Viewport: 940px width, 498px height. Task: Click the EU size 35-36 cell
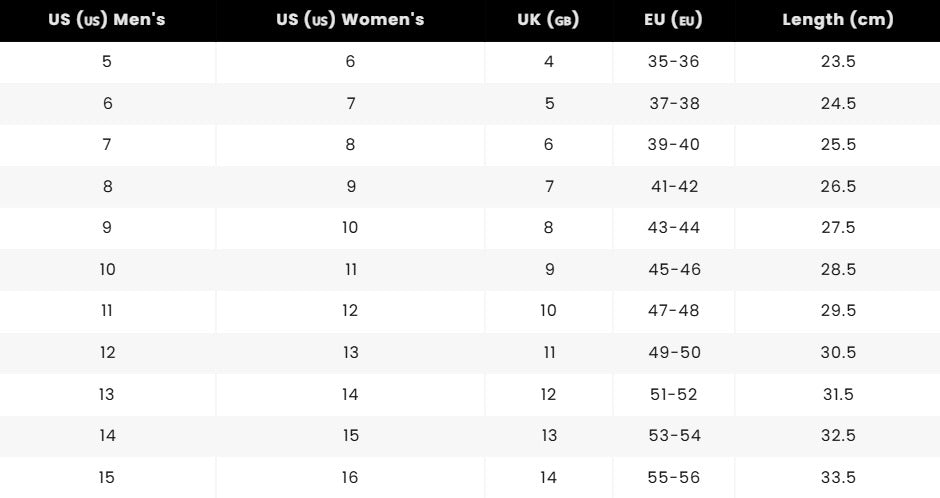click(673, 62)
